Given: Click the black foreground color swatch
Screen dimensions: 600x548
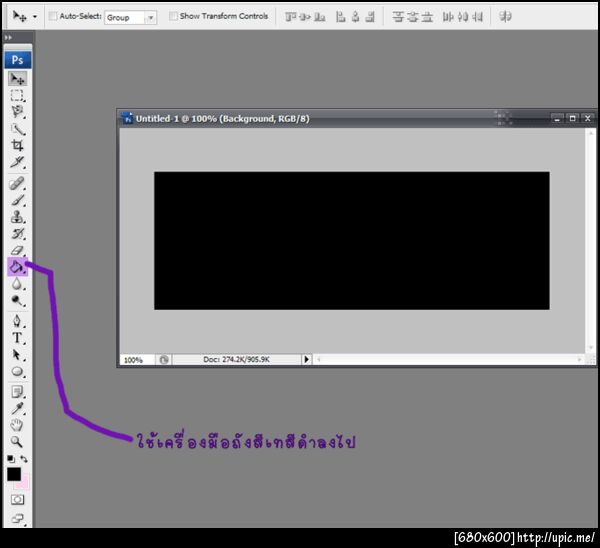Looking at the screenshot, I should [x=14, y=474].
